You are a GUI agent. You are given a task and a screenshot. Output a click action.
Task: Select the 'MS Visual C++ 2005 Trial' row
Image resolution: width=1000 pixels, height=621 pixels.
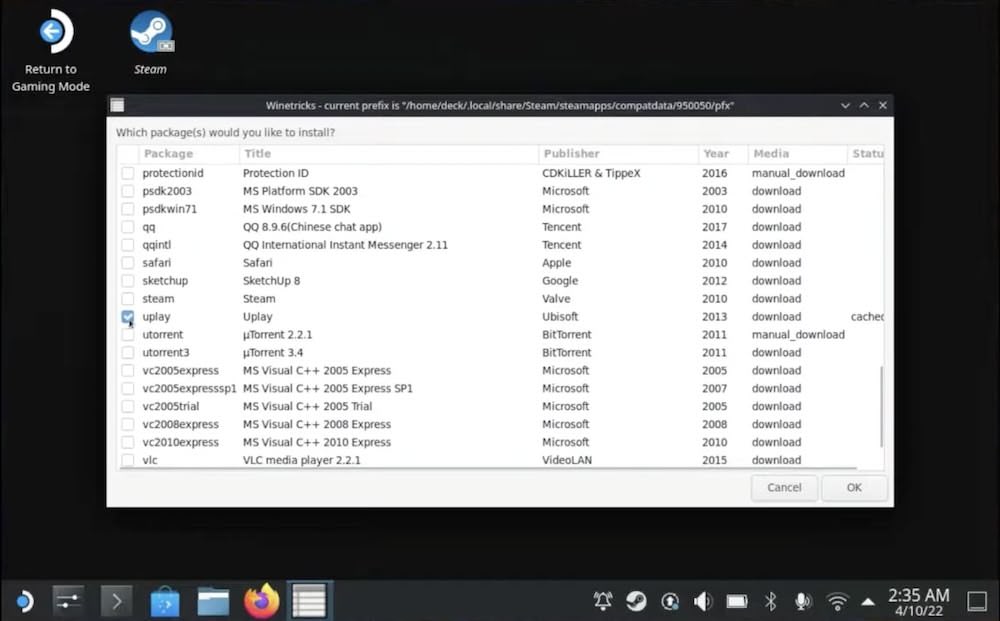tap(501, 406)
